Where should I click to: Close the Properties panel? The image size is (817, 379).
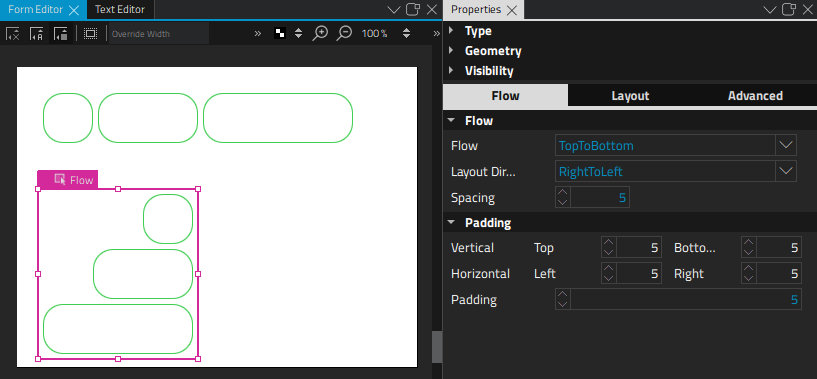click(808, 9)
